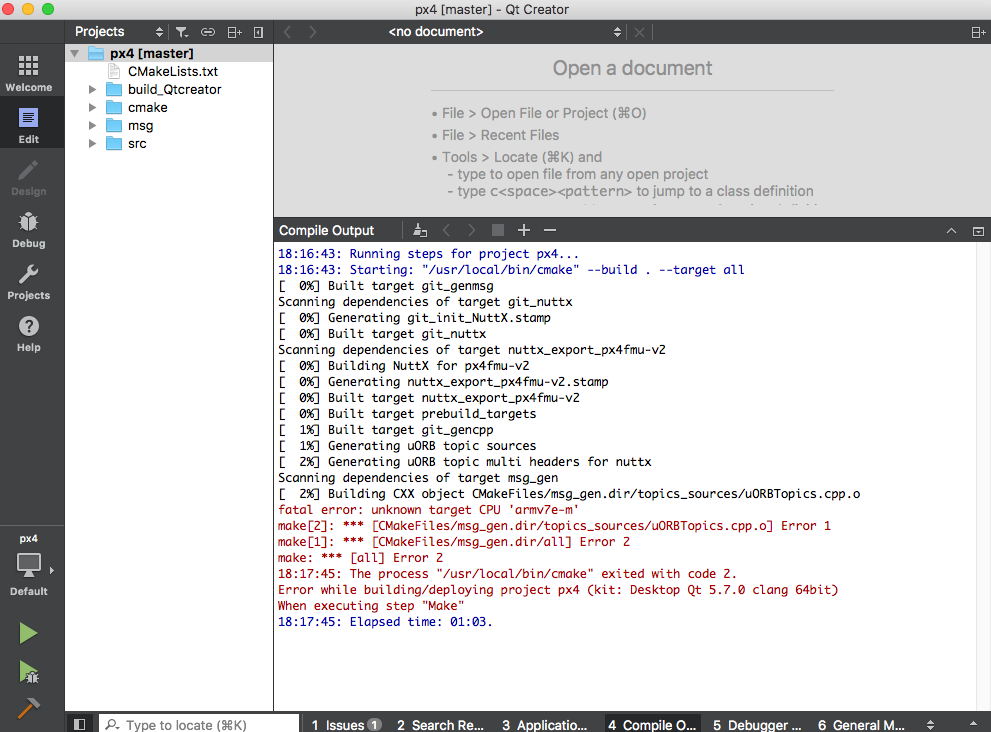Close the Compile Output pane
Image resolution: width=991 pixels, height=732 pixels.
tap(978, 231)
